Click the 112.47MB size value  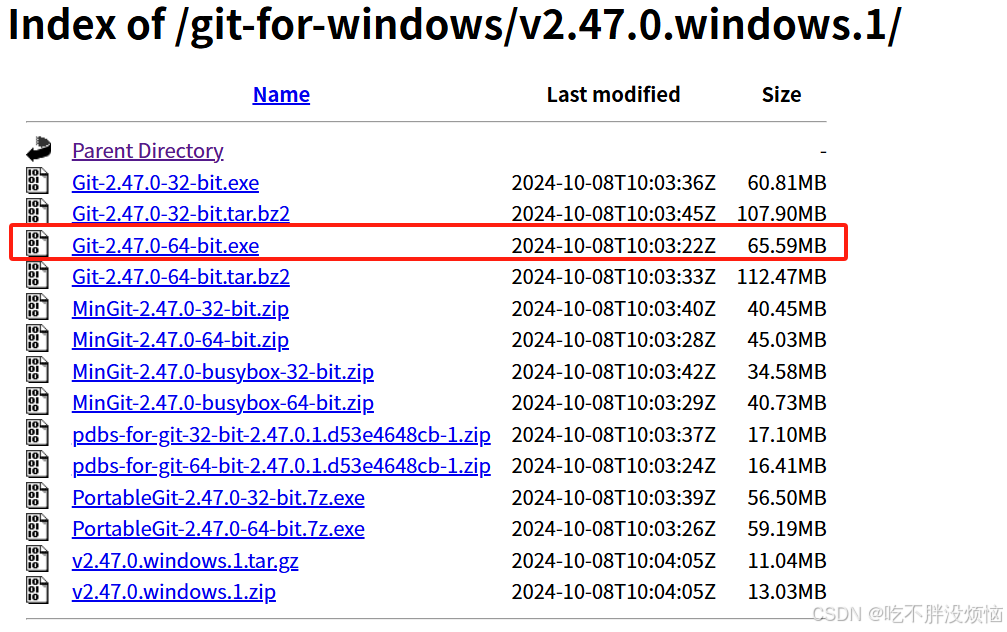782,277
